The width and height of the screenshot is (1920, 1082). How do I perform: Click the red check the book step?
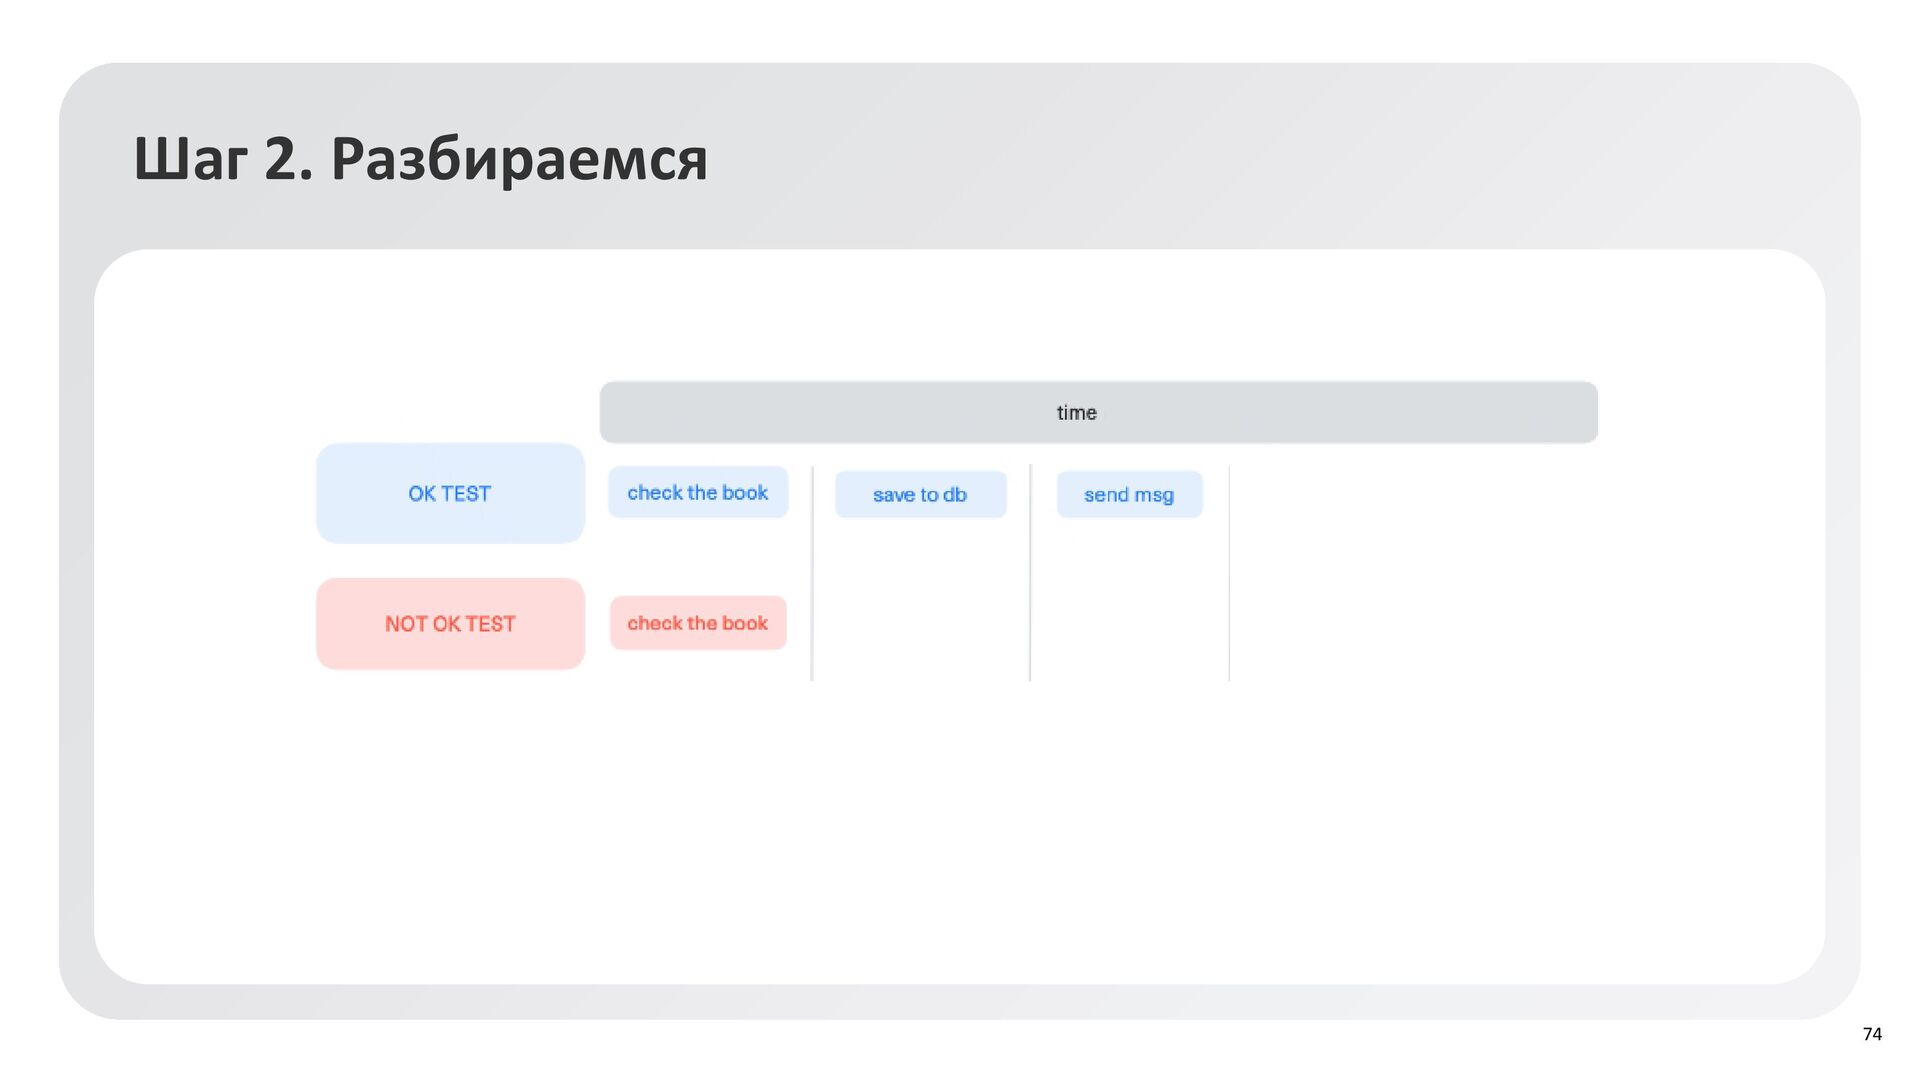click(x=697, y=623)
